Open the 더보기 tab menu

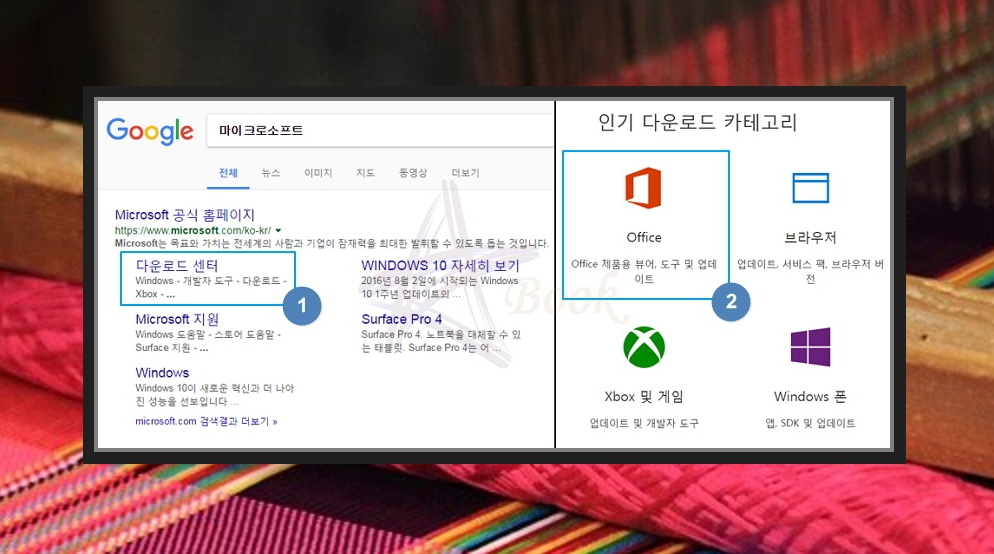(465, 173)
